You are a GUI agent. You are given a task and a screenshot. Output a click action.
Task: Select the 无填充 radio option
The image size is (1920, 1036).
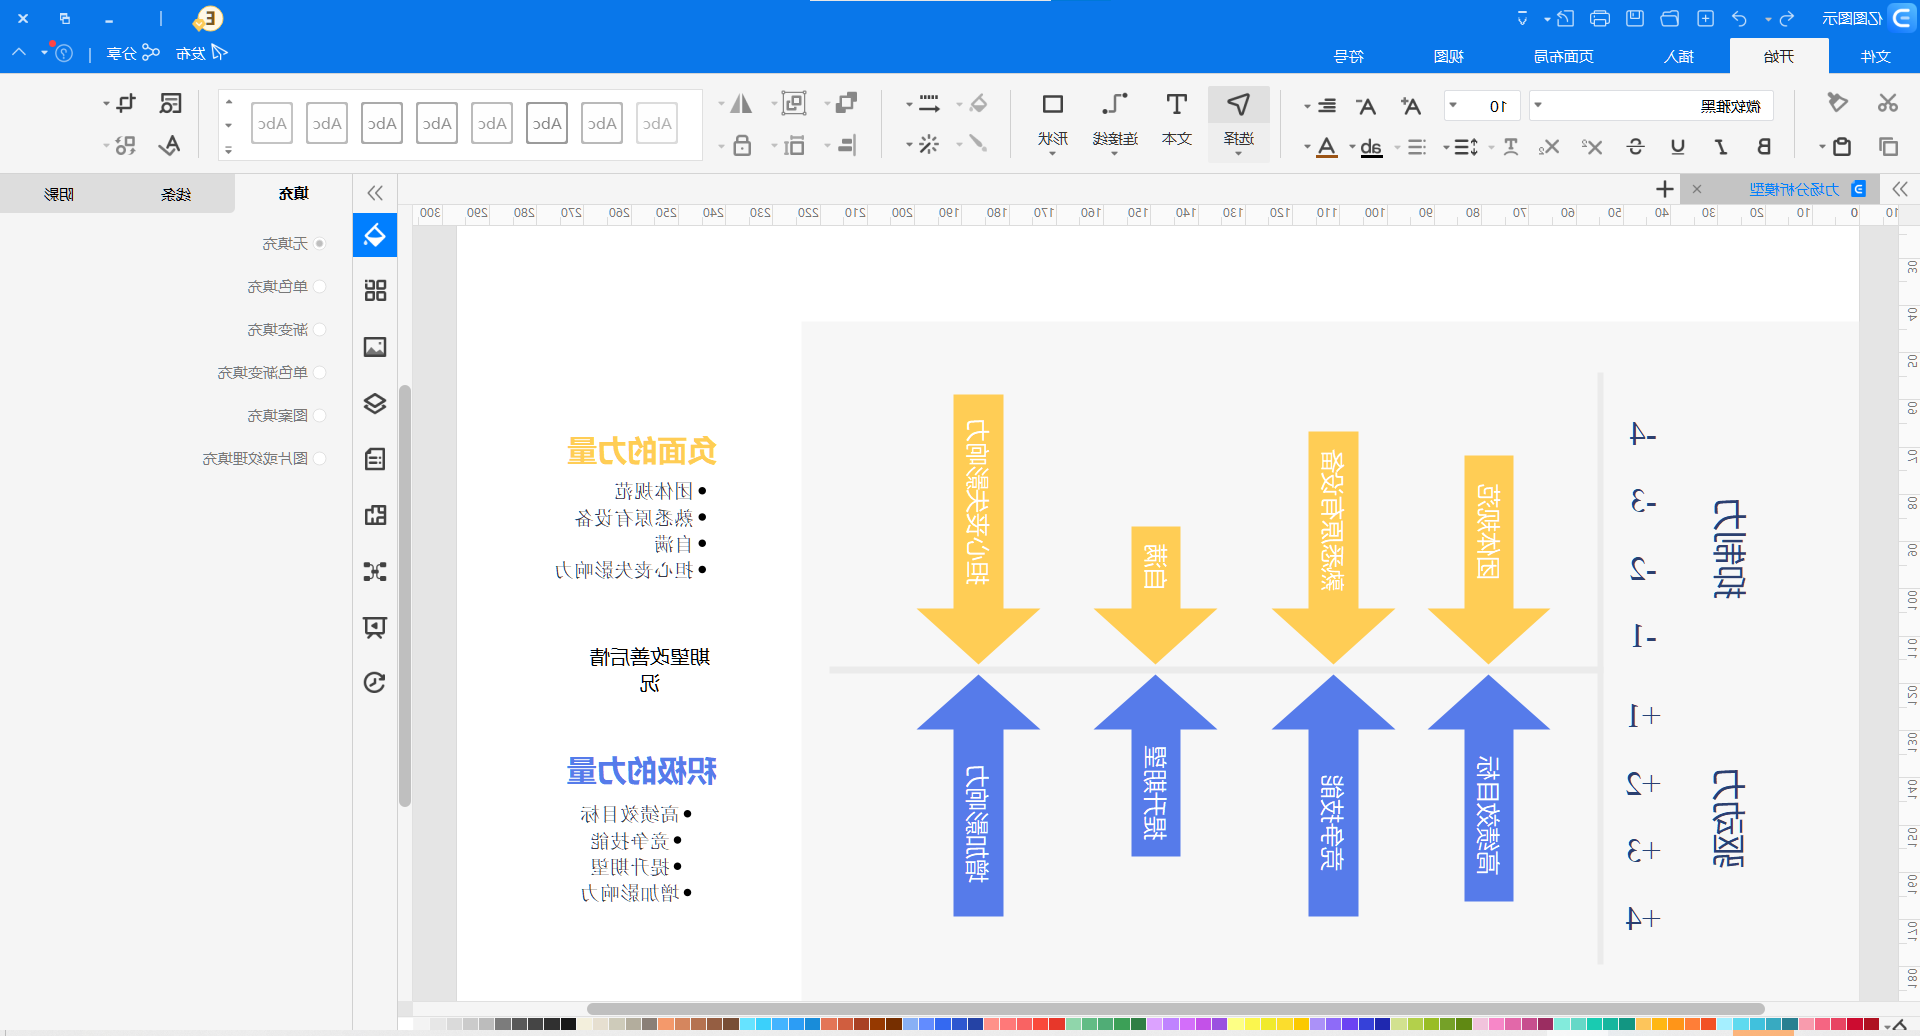point(320,243)
